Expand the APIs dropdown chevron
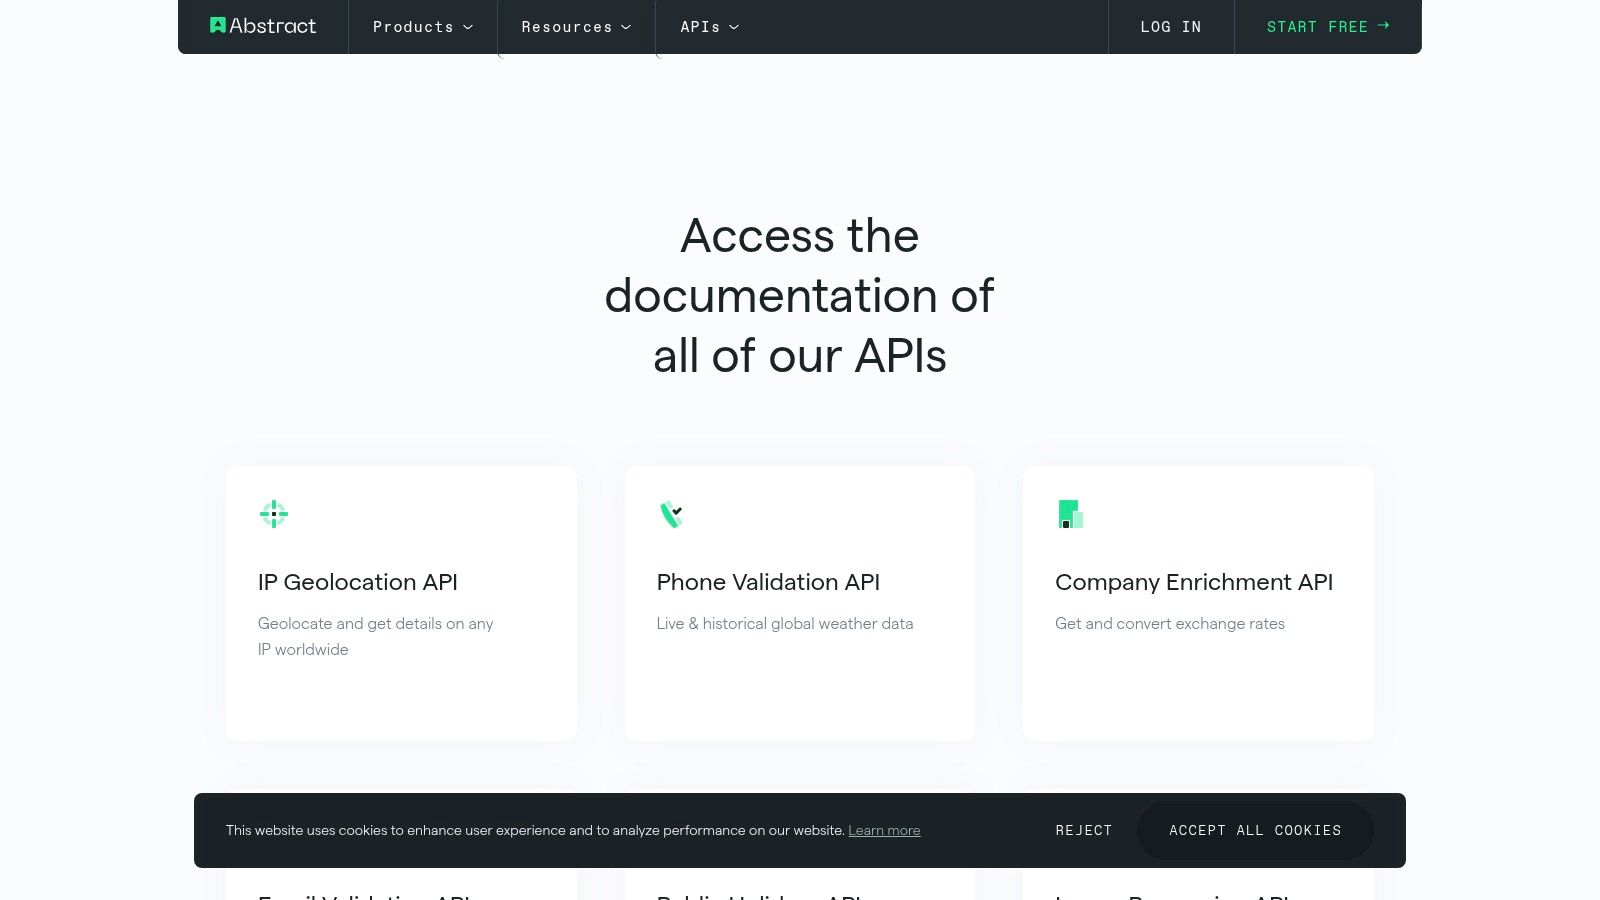 tap(734, 27)
